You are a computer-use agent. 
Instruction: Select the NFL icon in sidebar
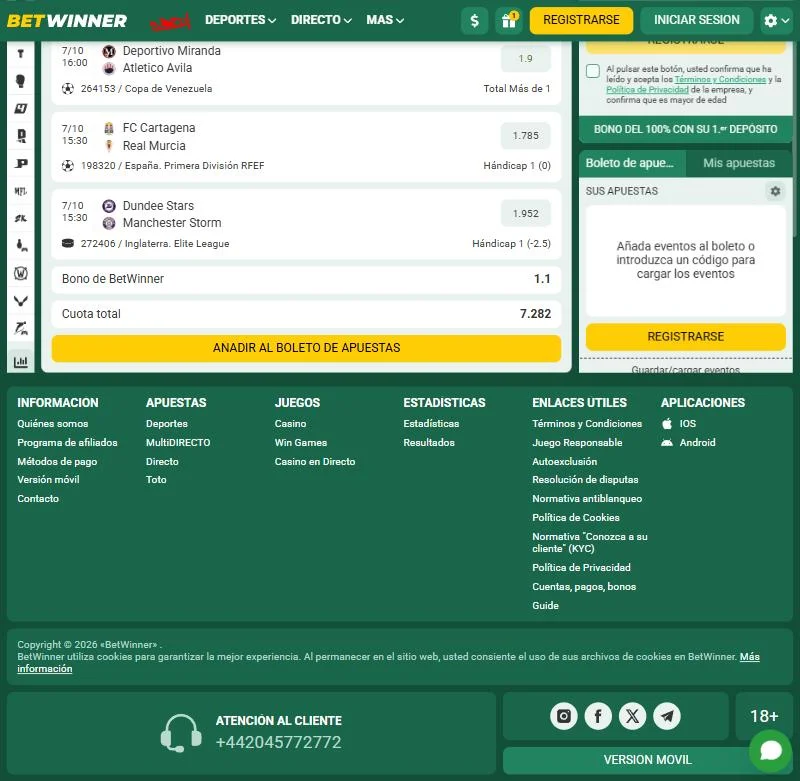tap(20, 191)
